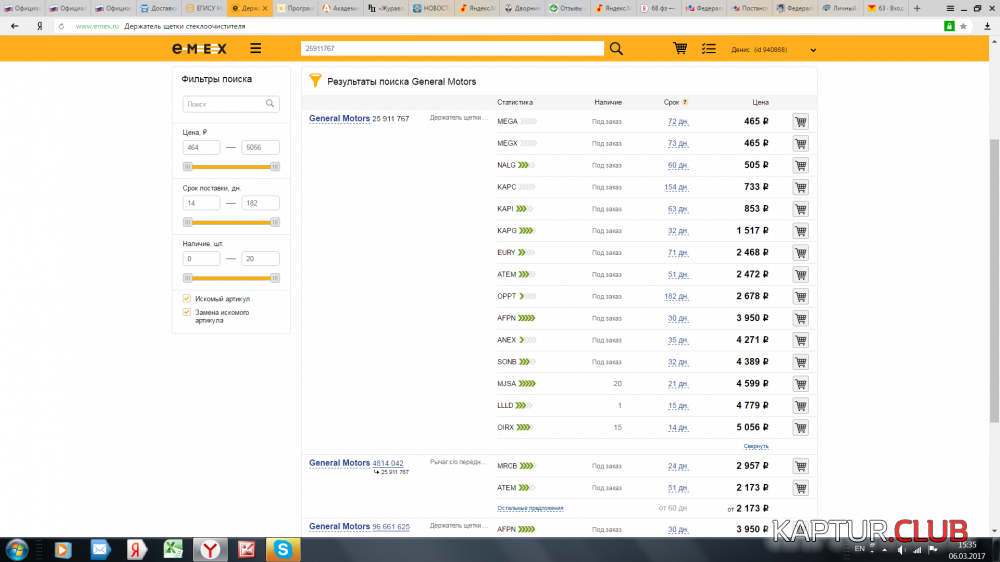Switch to the 'НОВОСТИ' browser tab
The image size is (1000, 562).
[x=432, y=8]
